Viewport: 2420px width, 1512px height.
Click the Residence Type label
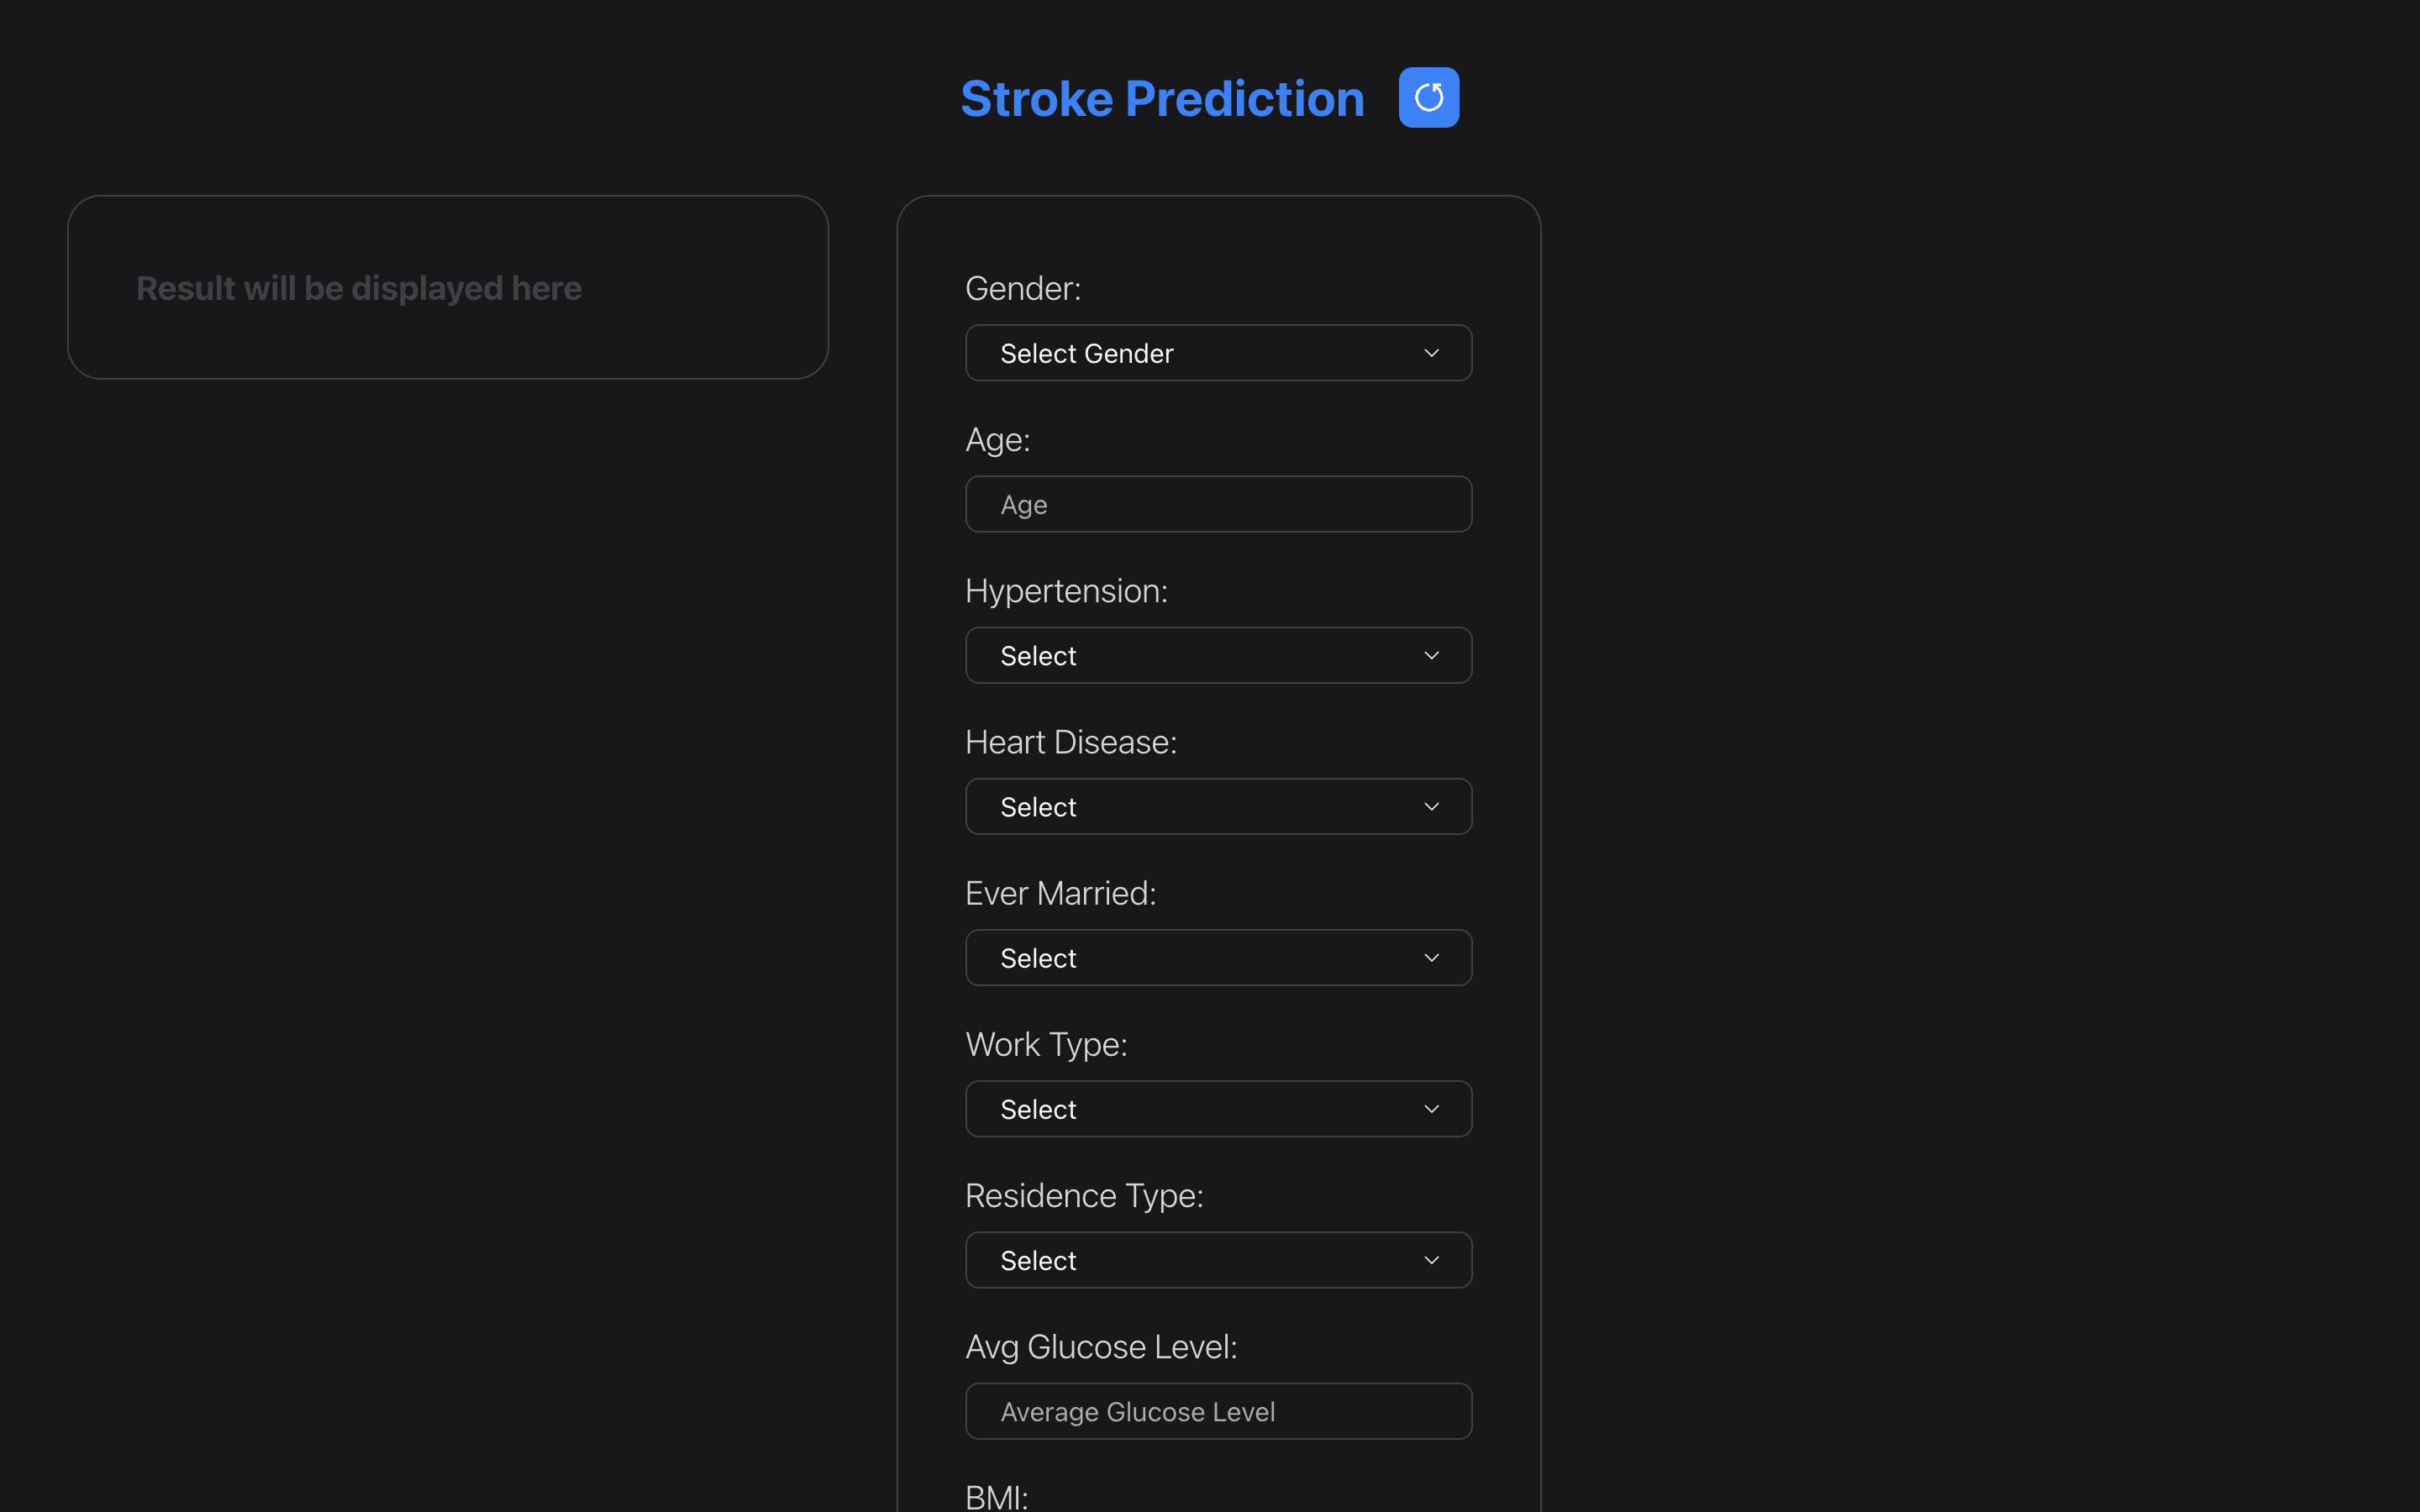tap(1084, 1195)
